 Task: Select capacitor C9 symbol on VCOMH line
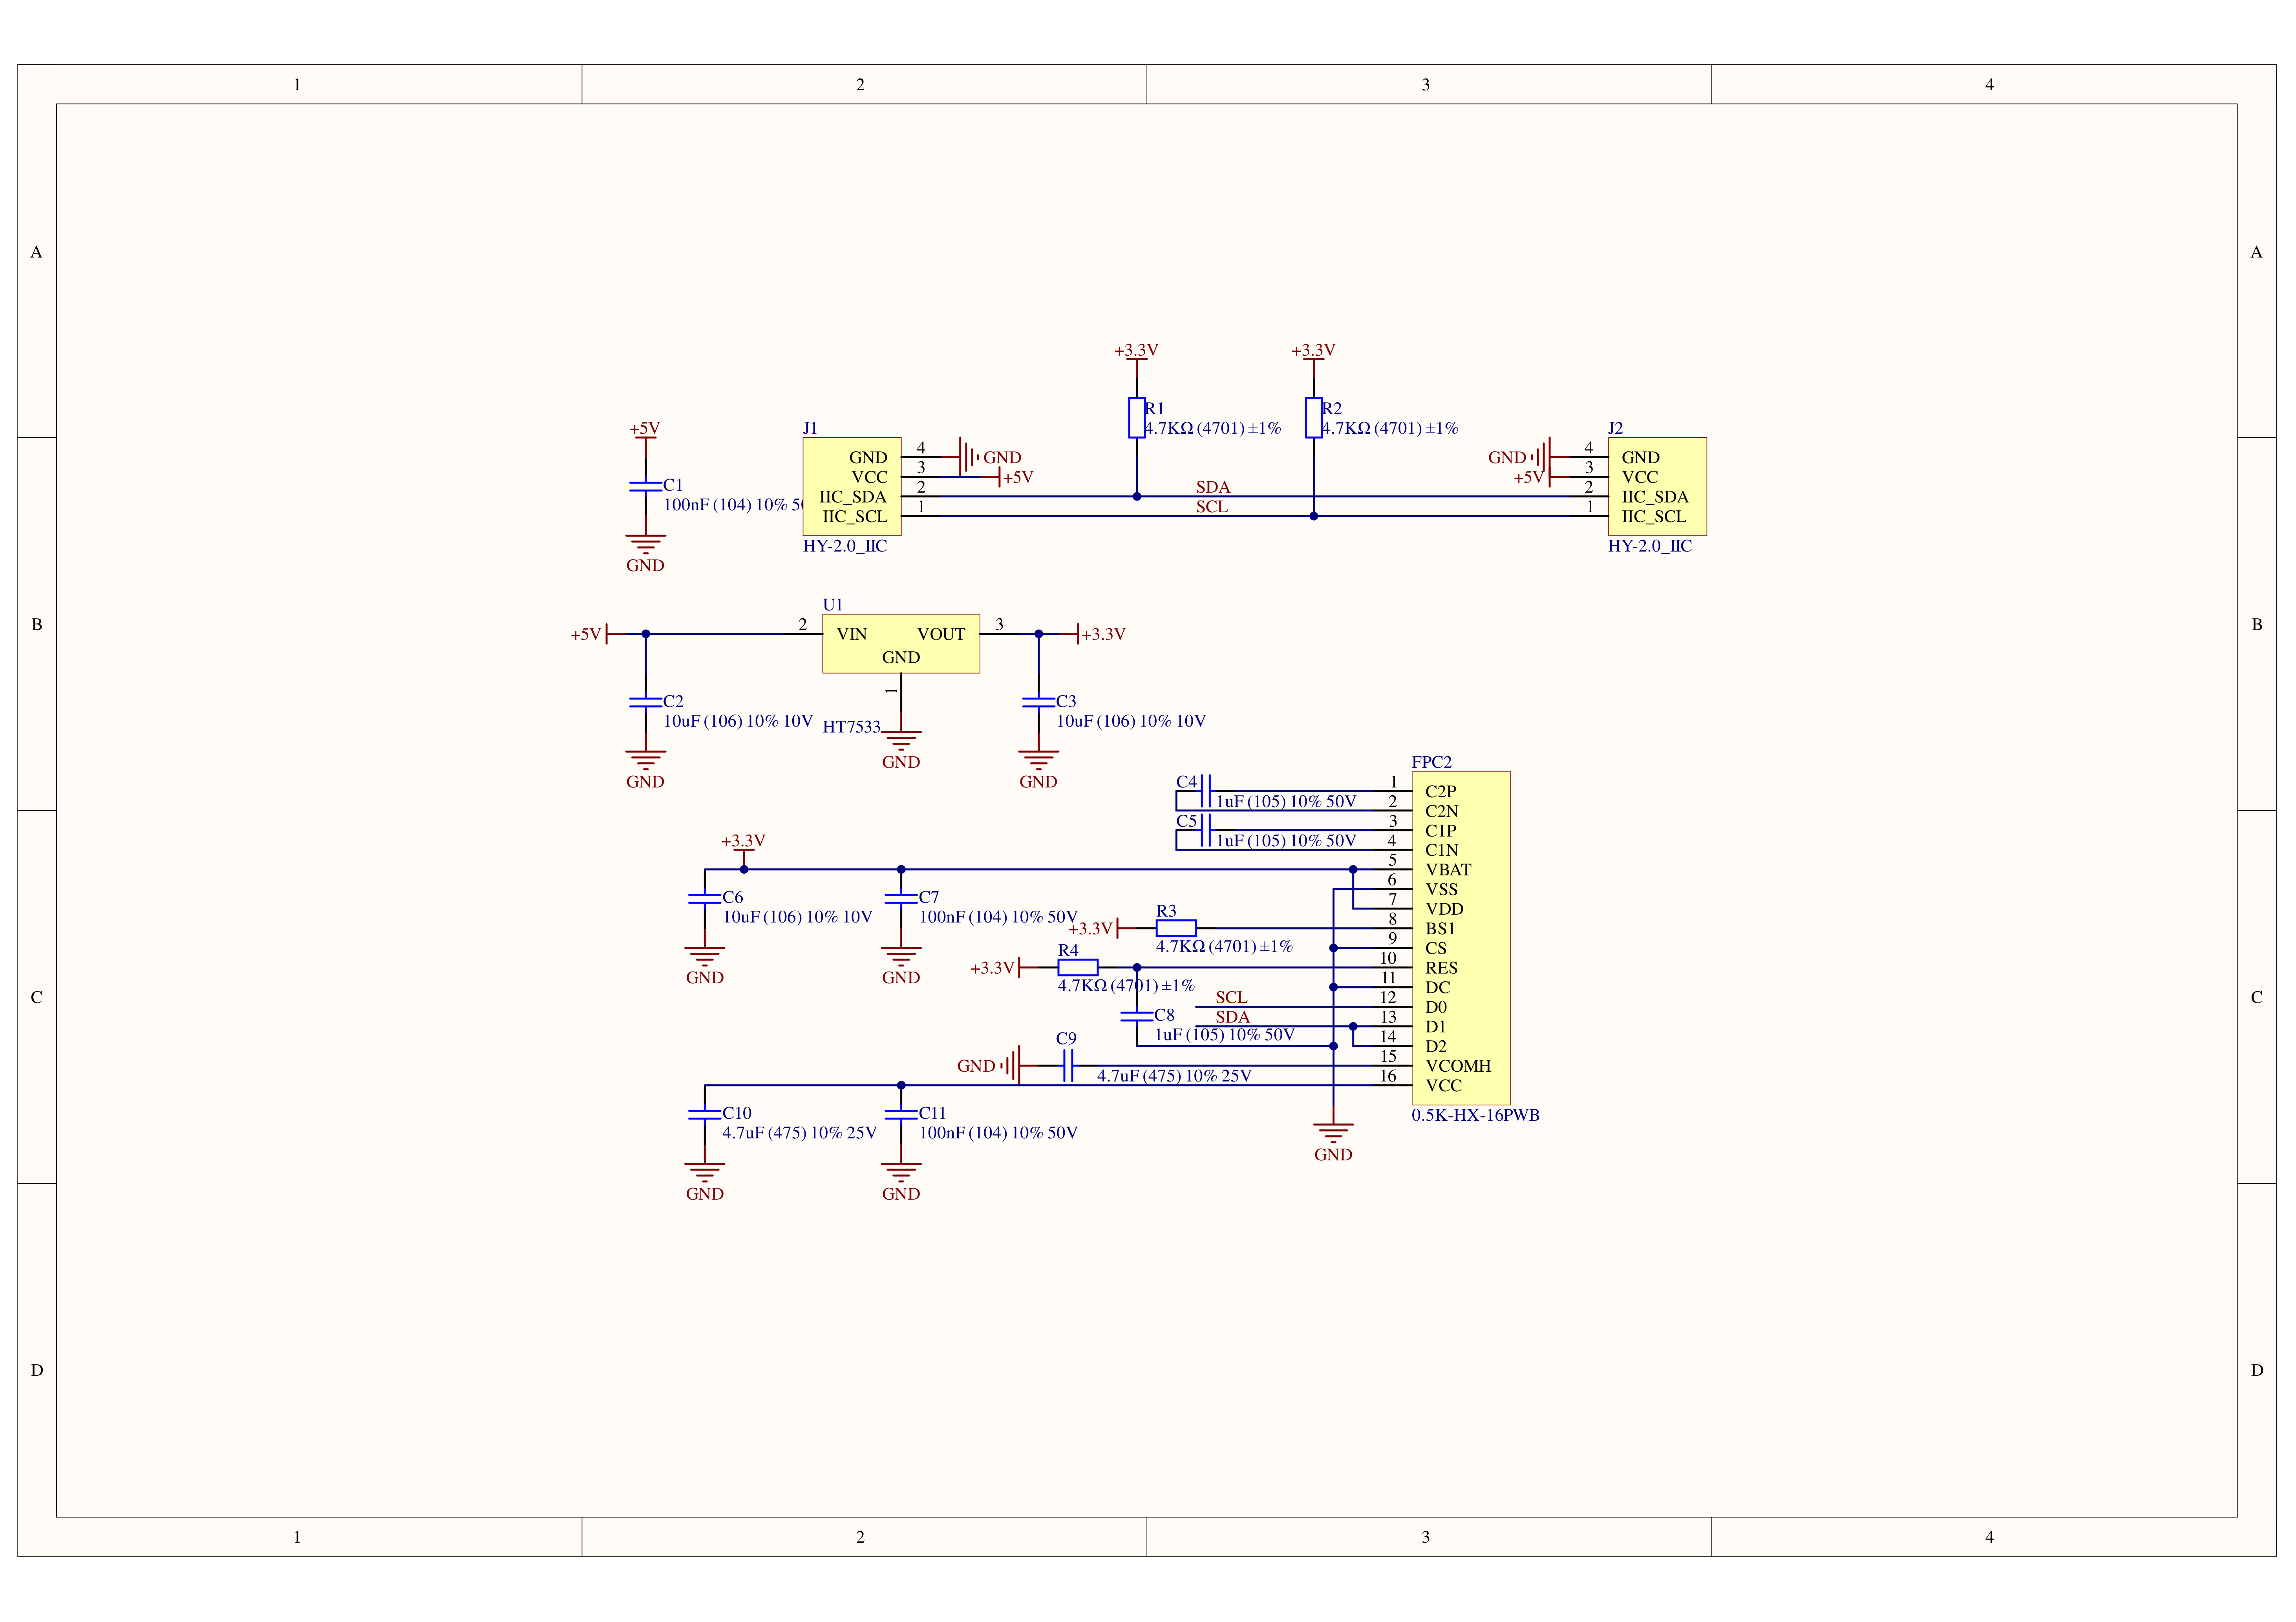[x=1068, y=1066]
